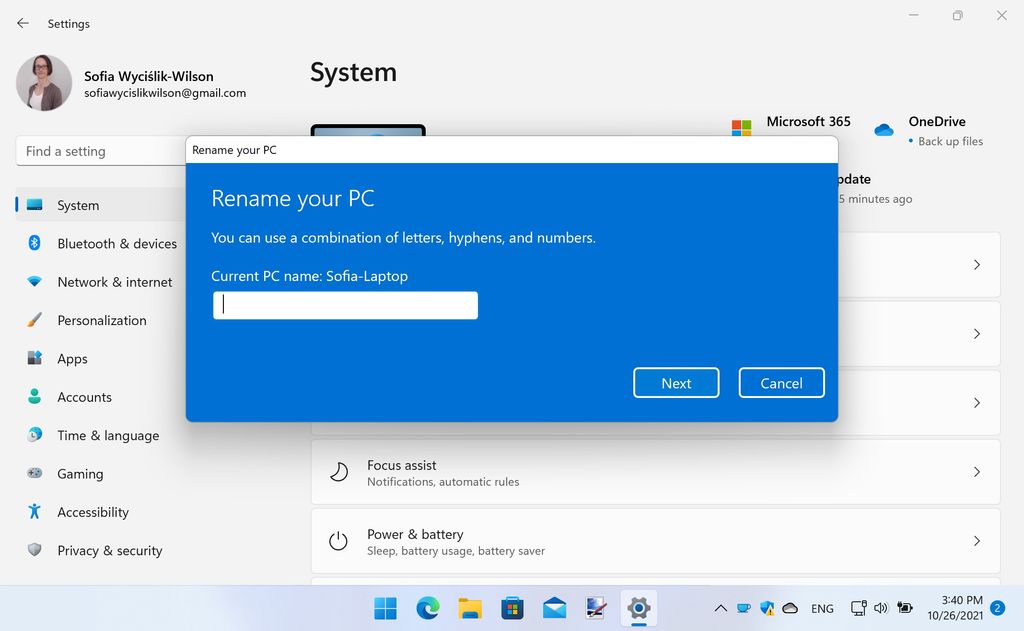Select the Accounts icon in sidebar
1024x631 pixels.
[x=35, y=396]
